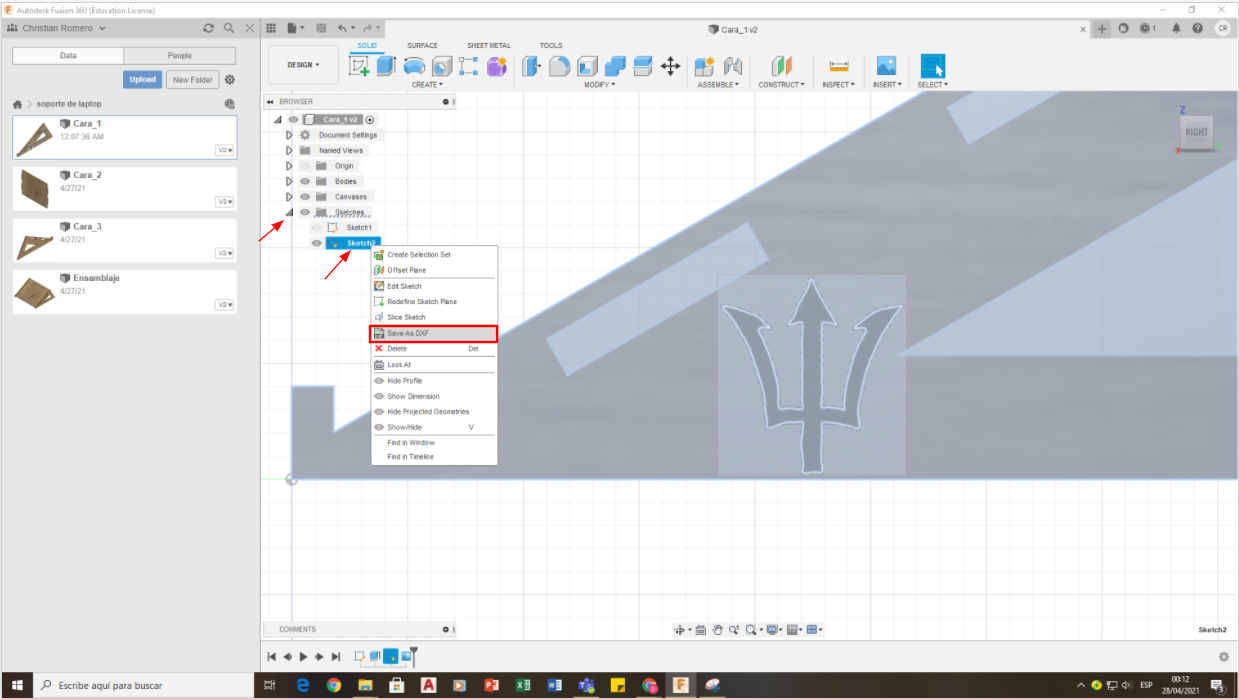Select the Create Sketch tool
This screenshot has width=1239, height=699.
coord(359,66)
